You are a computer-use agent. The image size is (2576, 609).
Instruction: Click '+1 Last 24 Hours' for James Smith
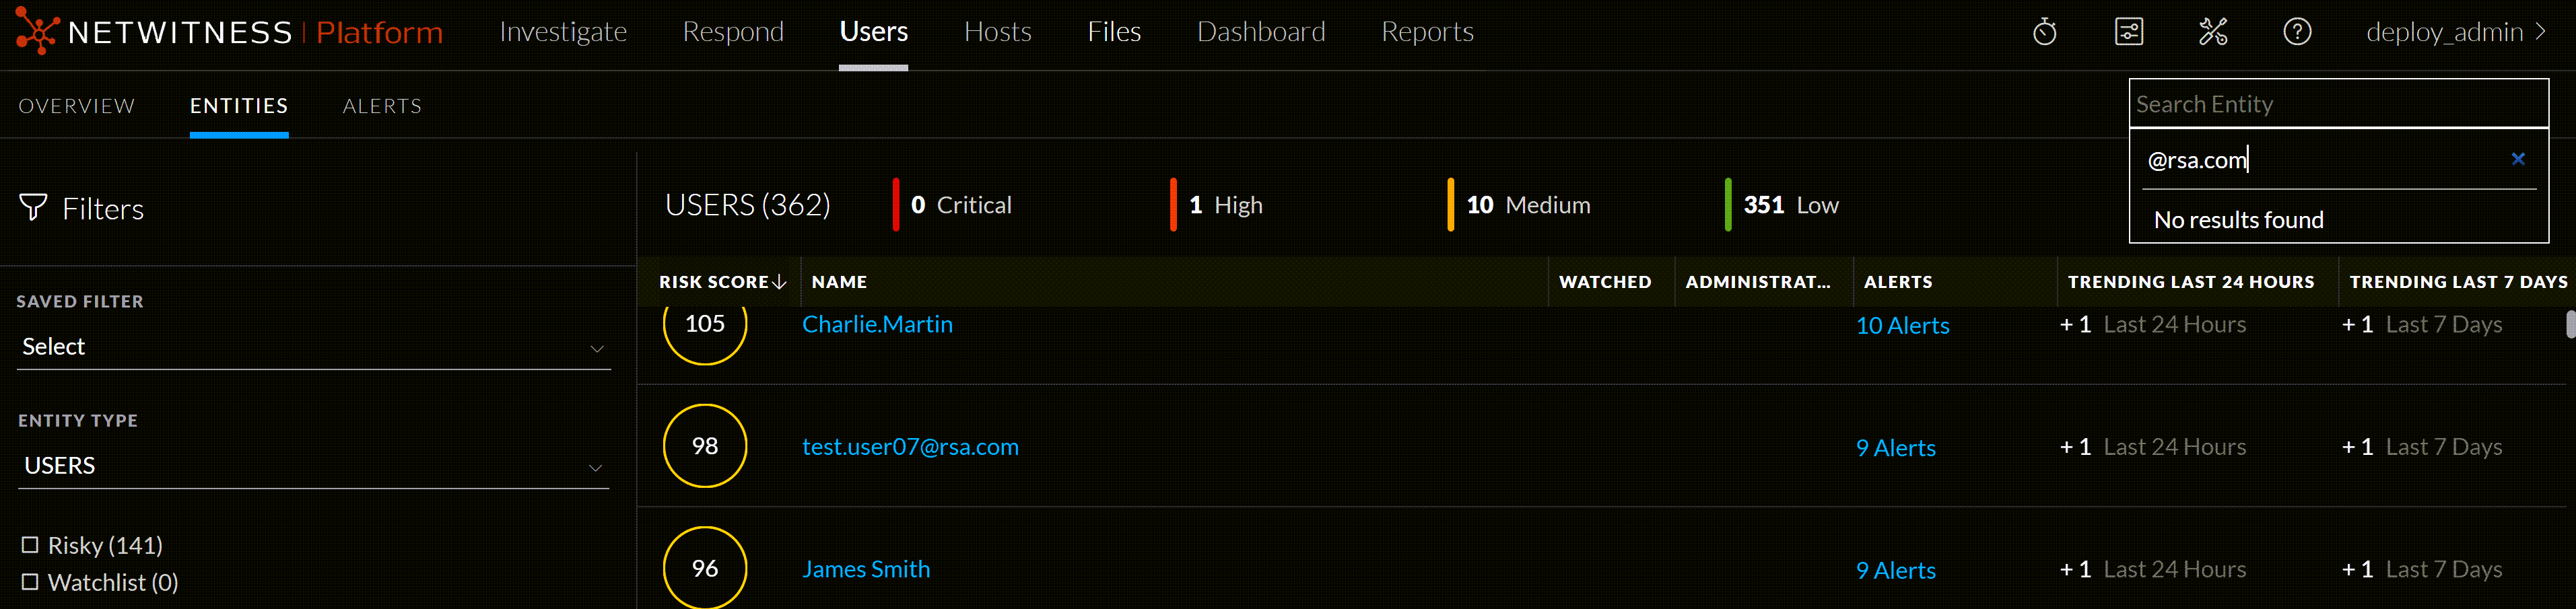point(2152,569)
